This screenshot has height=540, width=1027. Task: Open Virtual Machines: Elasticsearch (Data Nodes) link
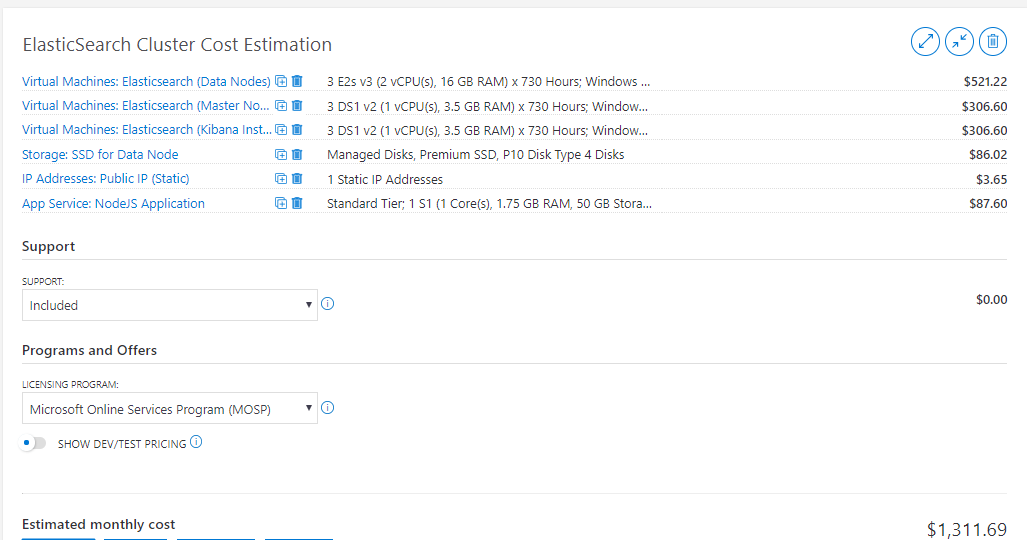(146, 82)
